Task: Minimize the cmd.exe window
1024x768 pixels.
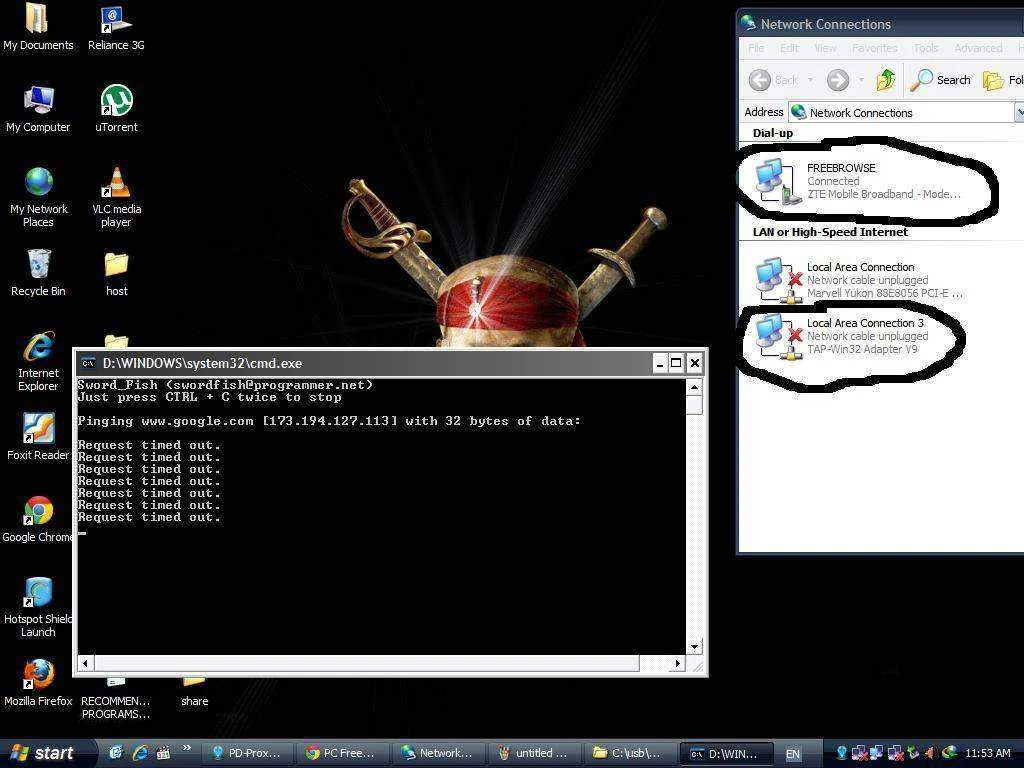Action: tap(660, 363)
